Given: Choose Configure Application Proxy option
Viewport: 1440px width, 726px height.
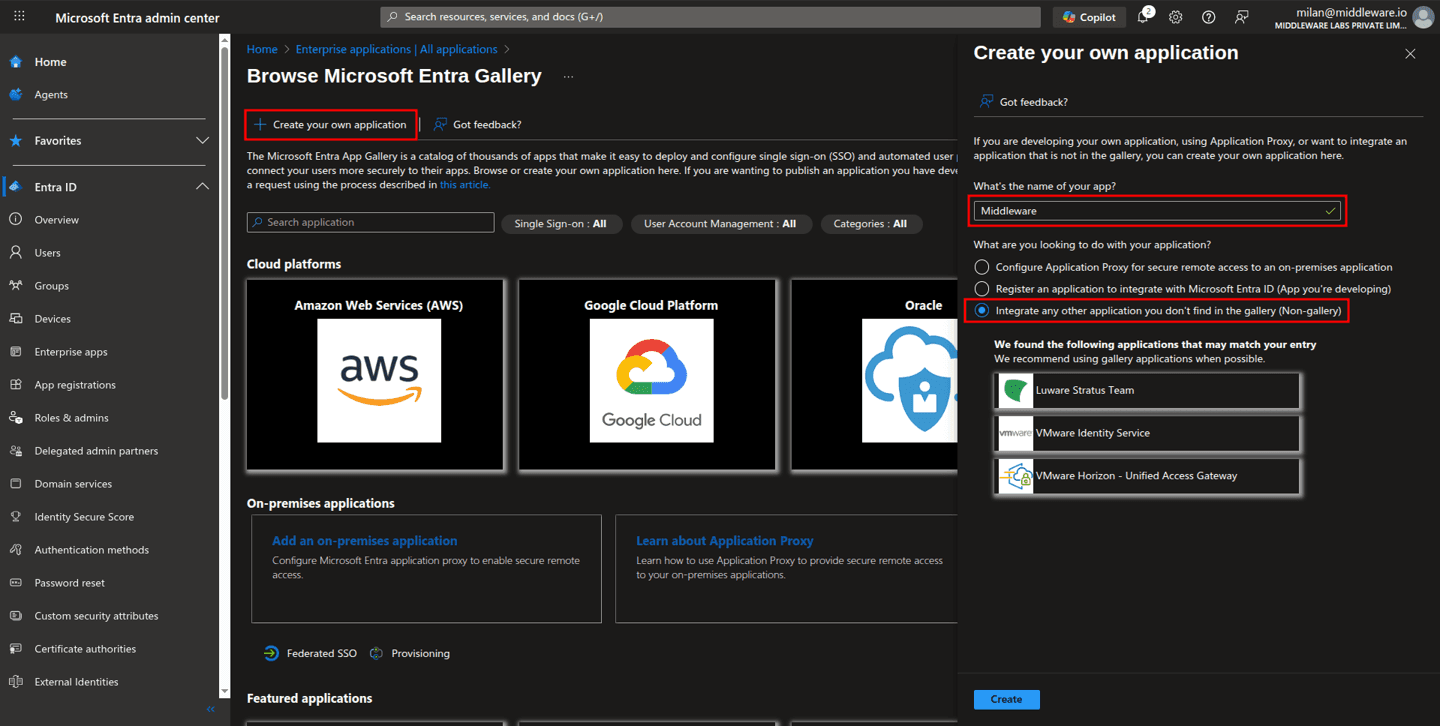Looking at the screenshot, I should 981,266.
